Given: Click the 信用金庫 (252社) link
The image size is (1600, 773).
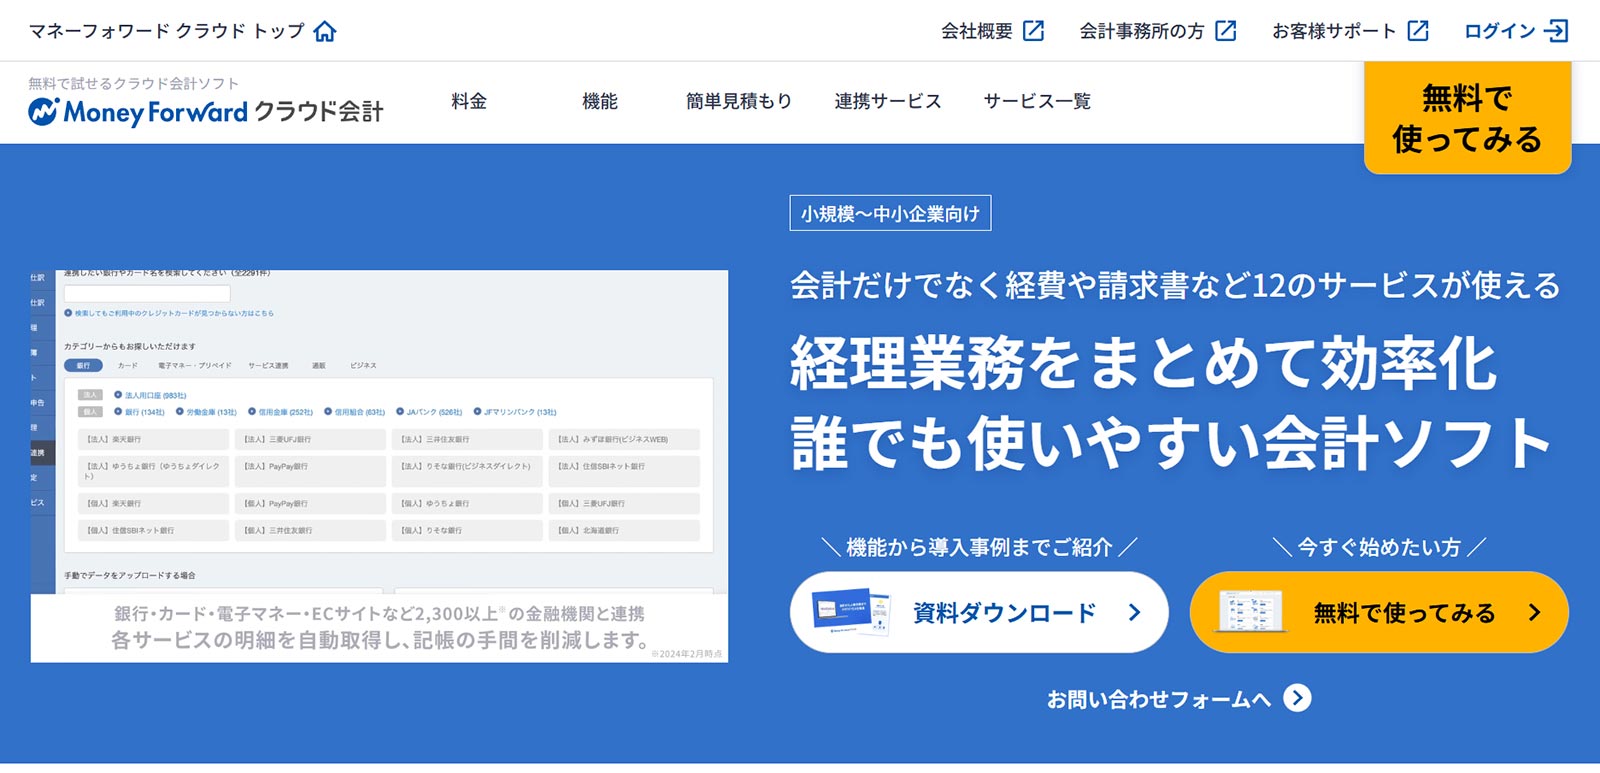Looking at the screenshot, I should (x=281, y=412).
